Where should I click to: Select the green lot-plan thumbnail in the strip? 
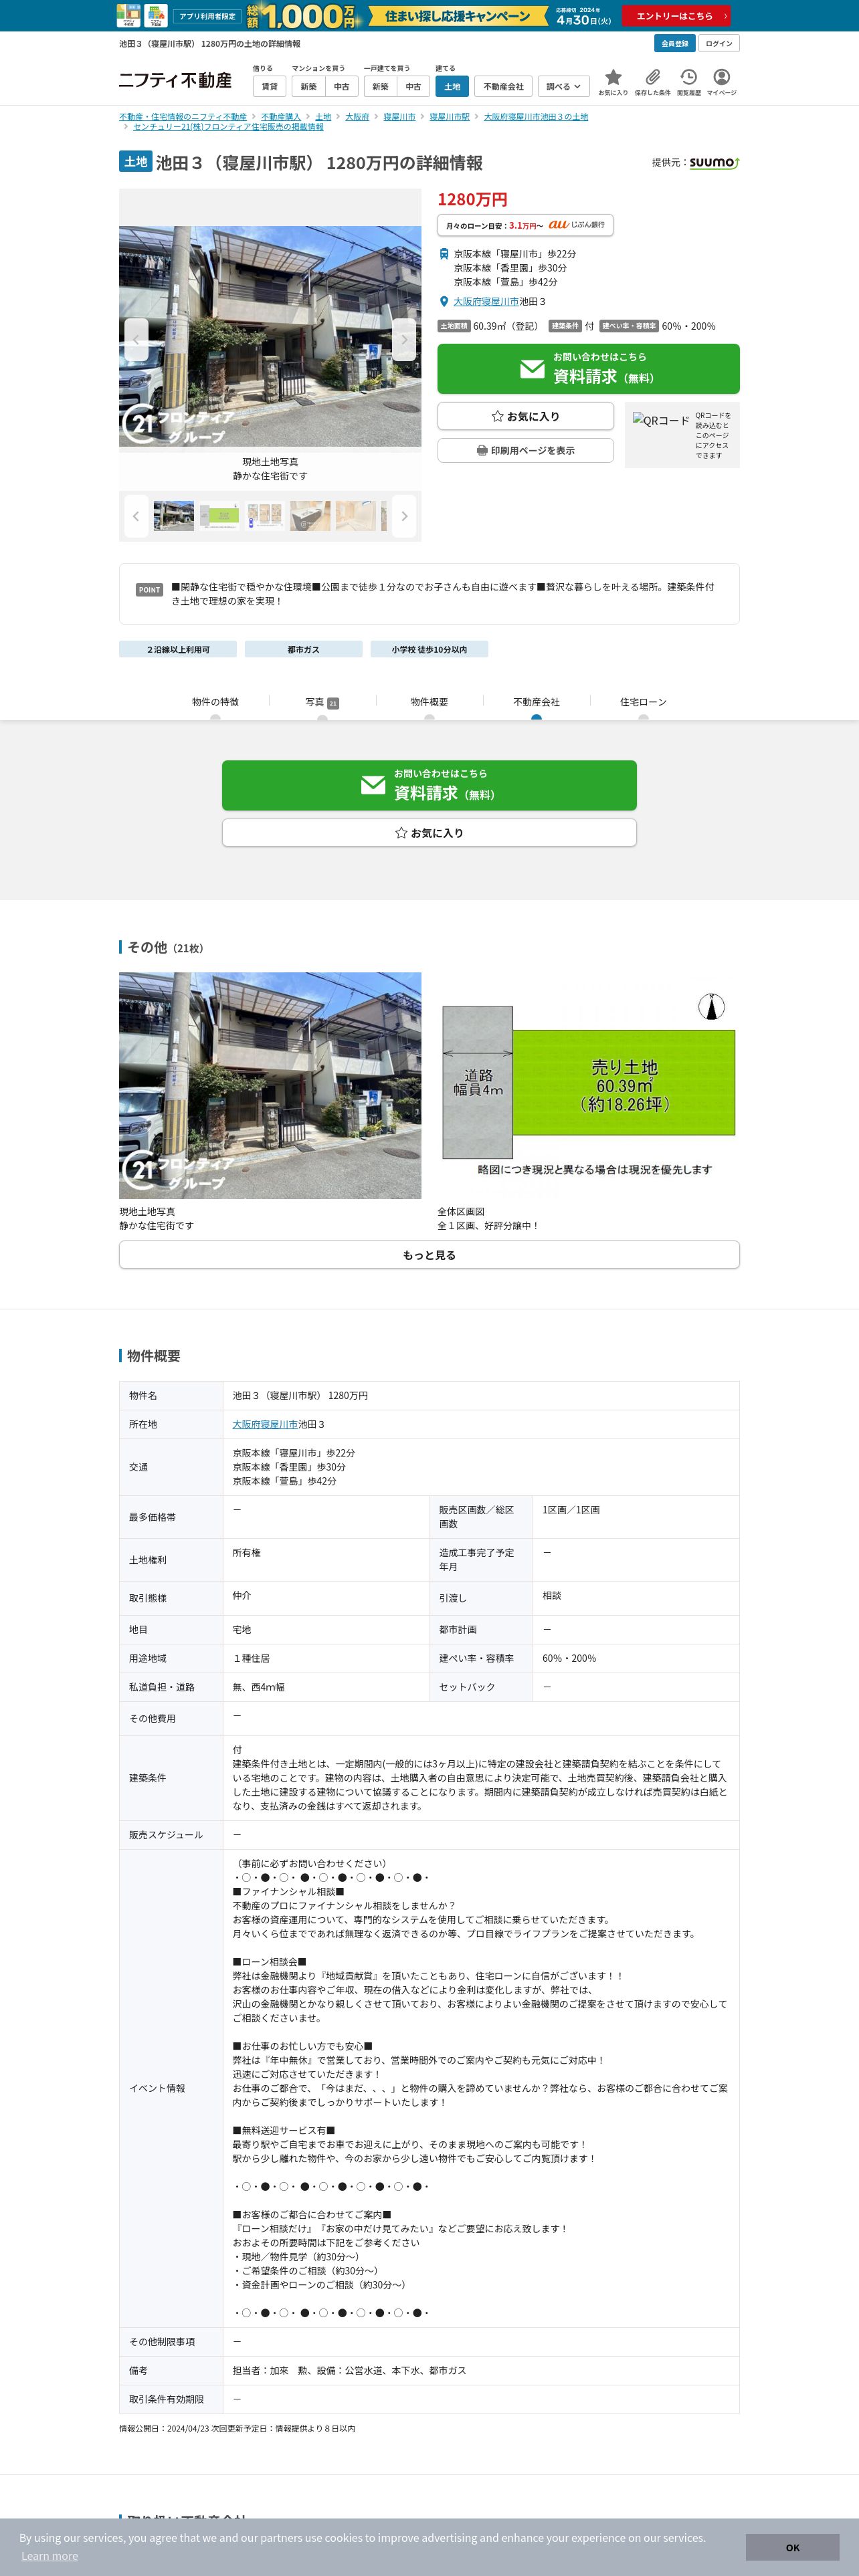coord(219,516)
